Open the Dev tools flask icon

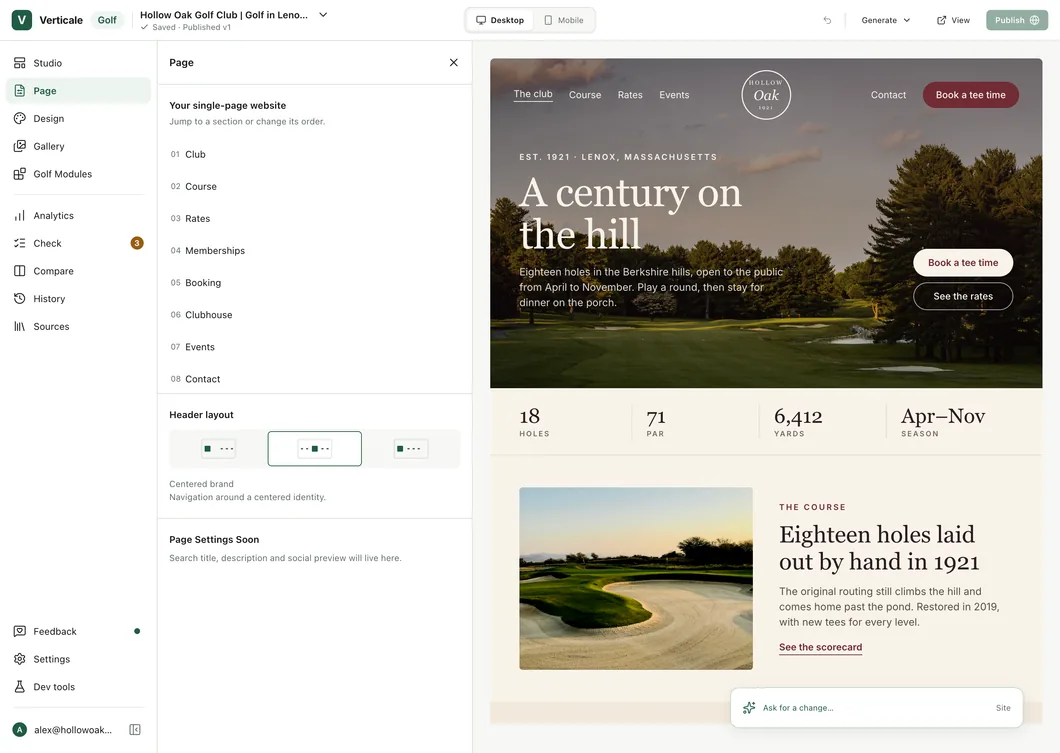[x=20, y=687]
